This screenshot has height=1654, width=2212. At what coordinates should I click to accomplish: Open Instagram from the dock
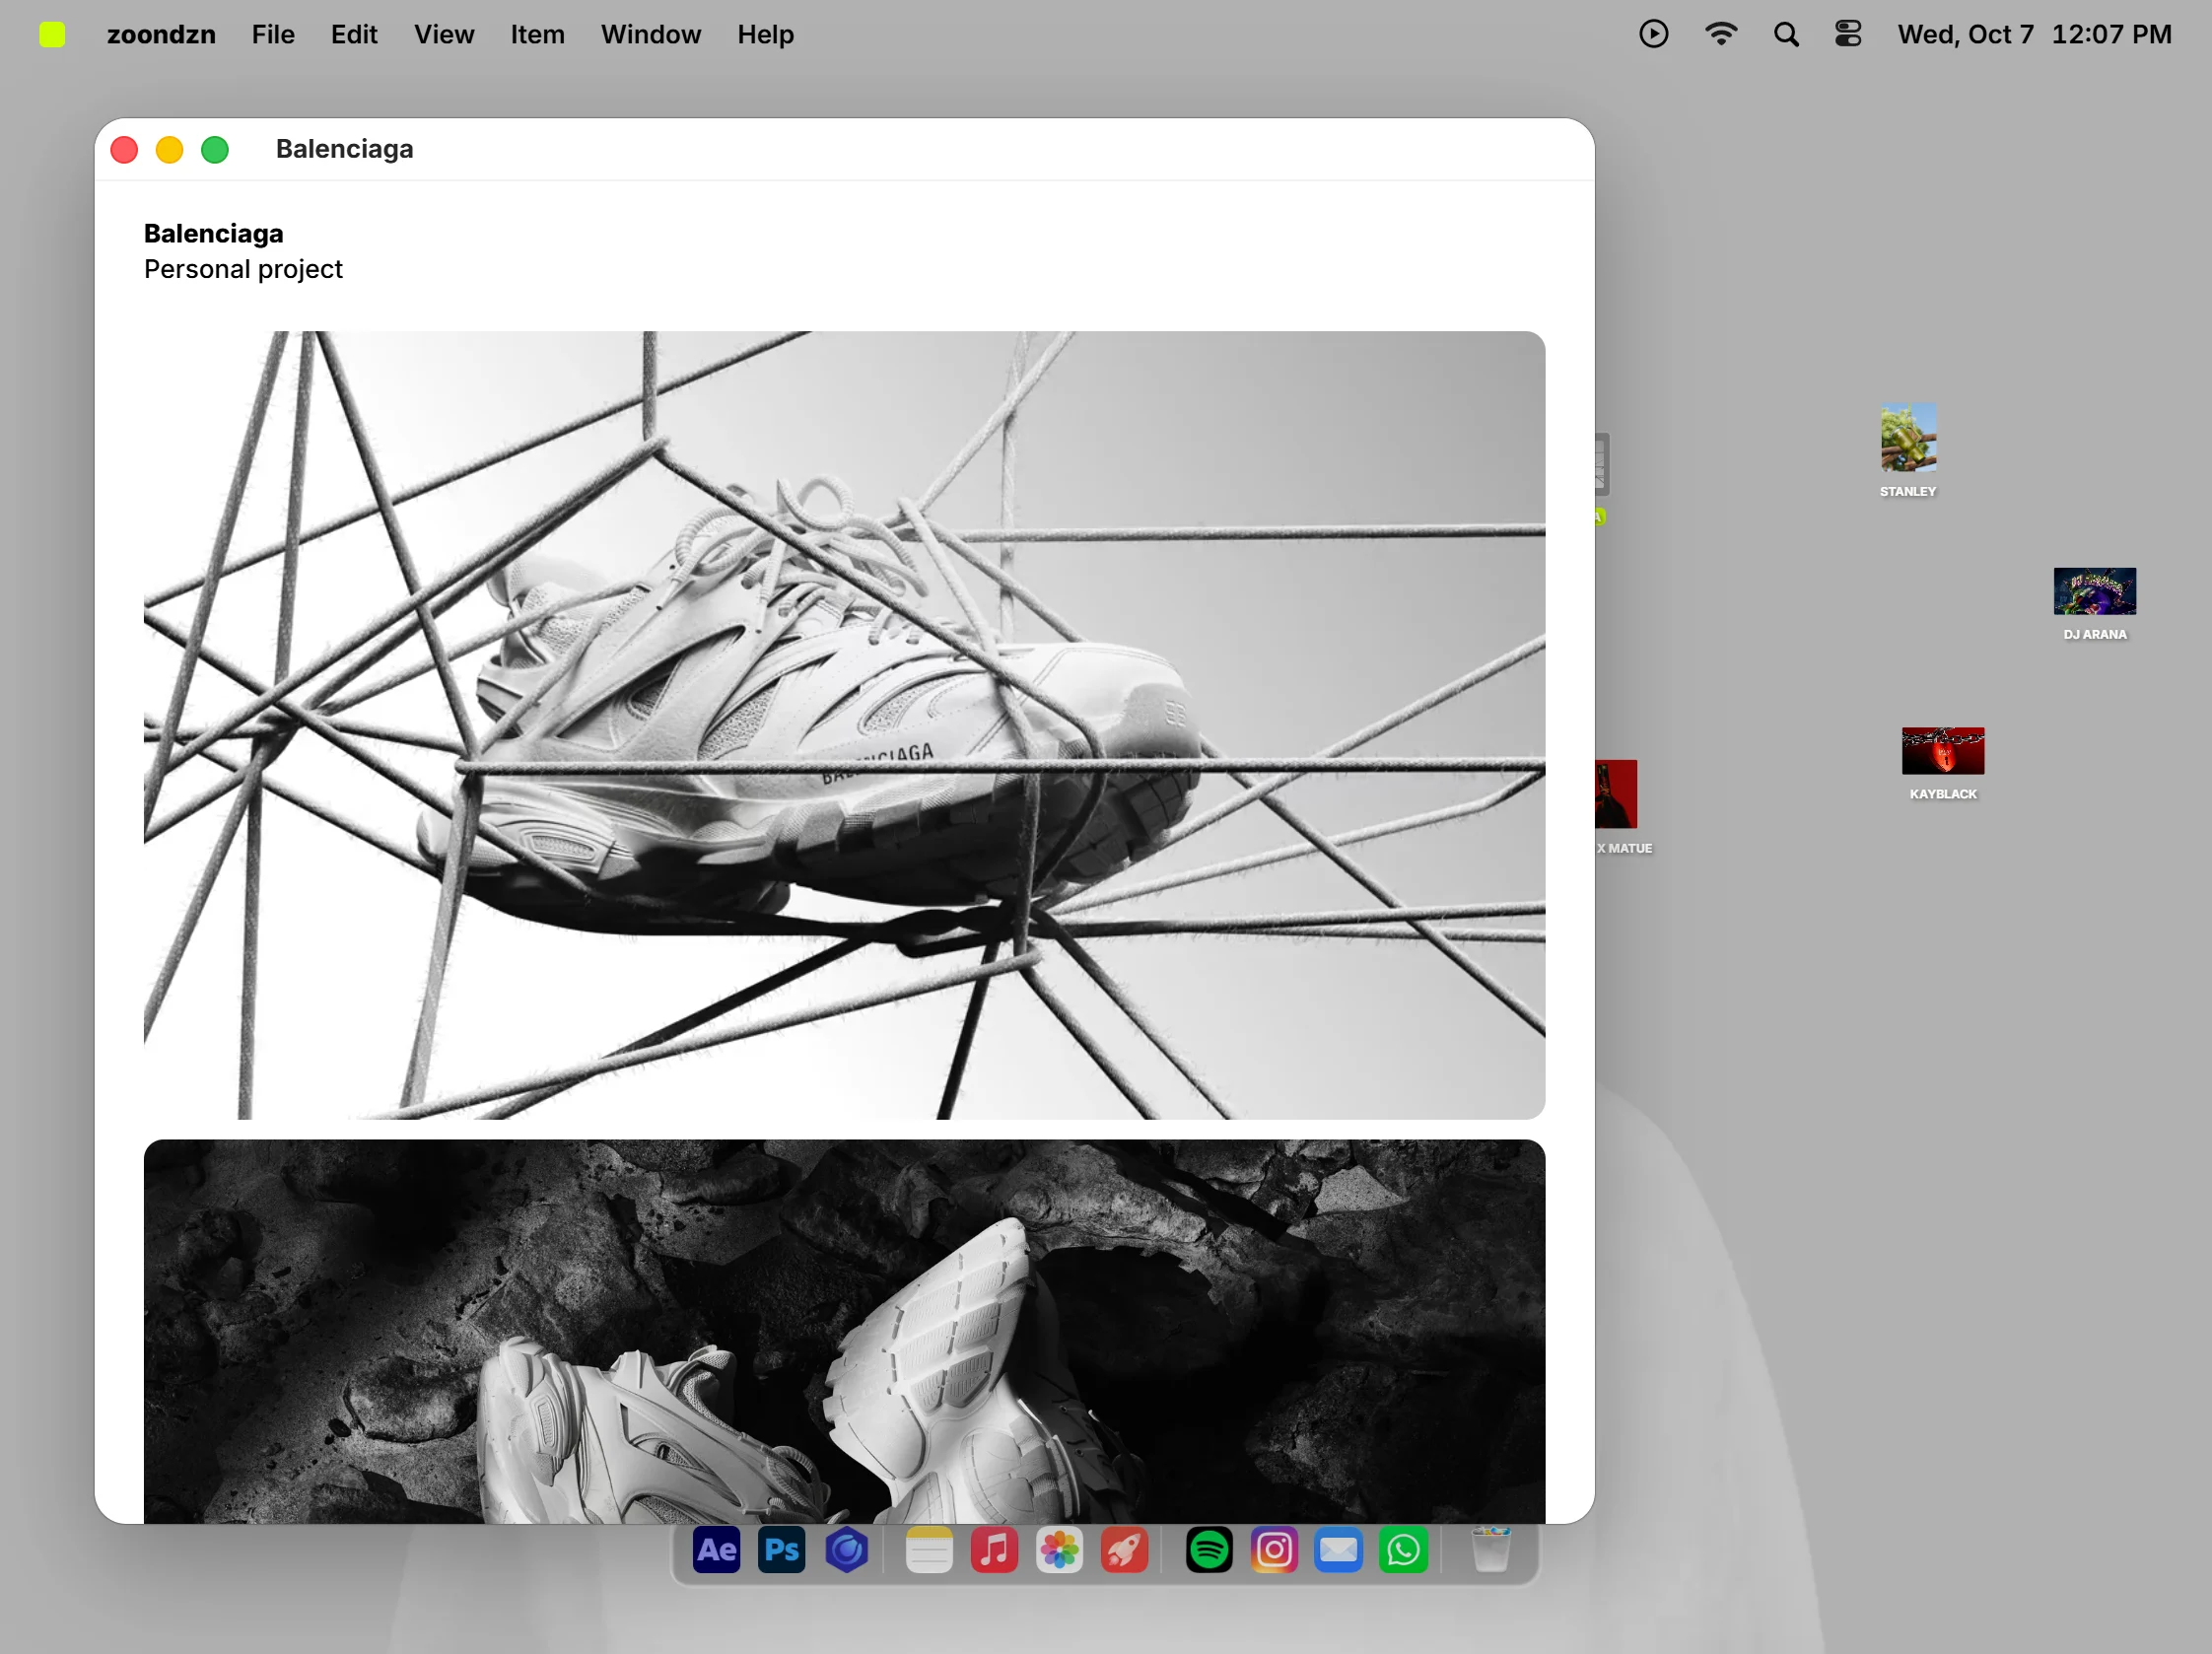point(1274,1550)
